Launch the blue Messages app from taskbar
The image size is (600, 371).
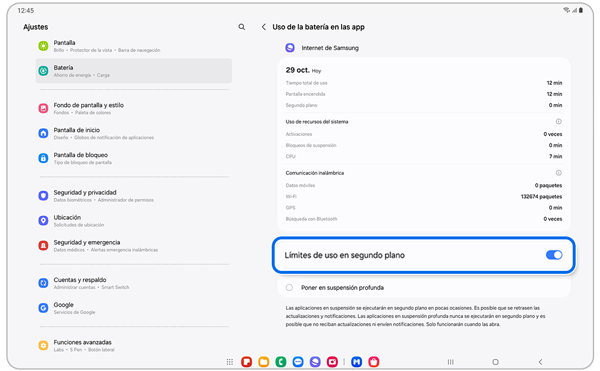click(298, 362)
